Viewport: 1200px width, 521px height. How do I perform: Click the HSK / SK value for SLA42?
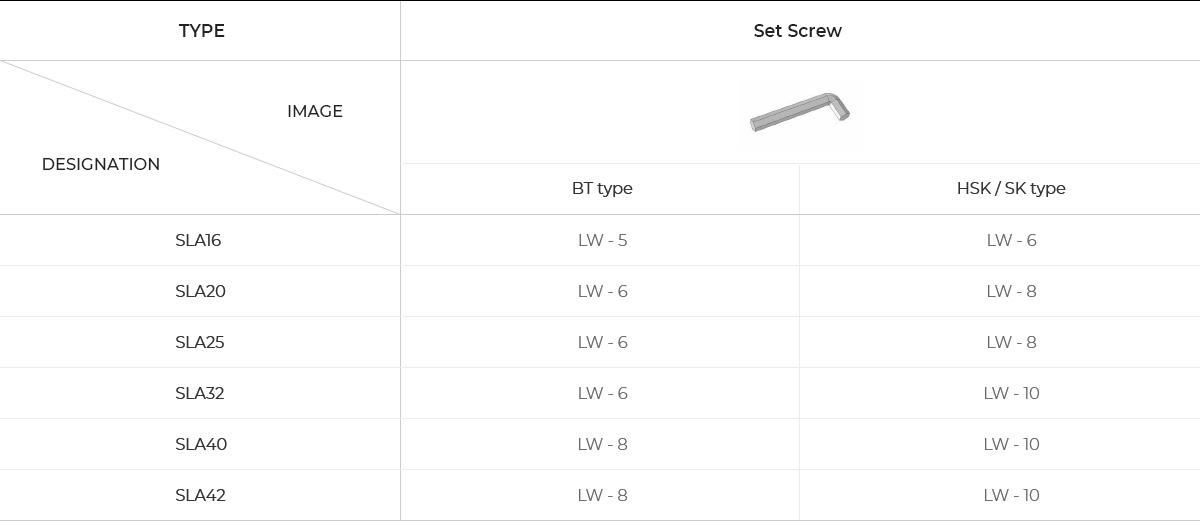[x=1011, y=495]
